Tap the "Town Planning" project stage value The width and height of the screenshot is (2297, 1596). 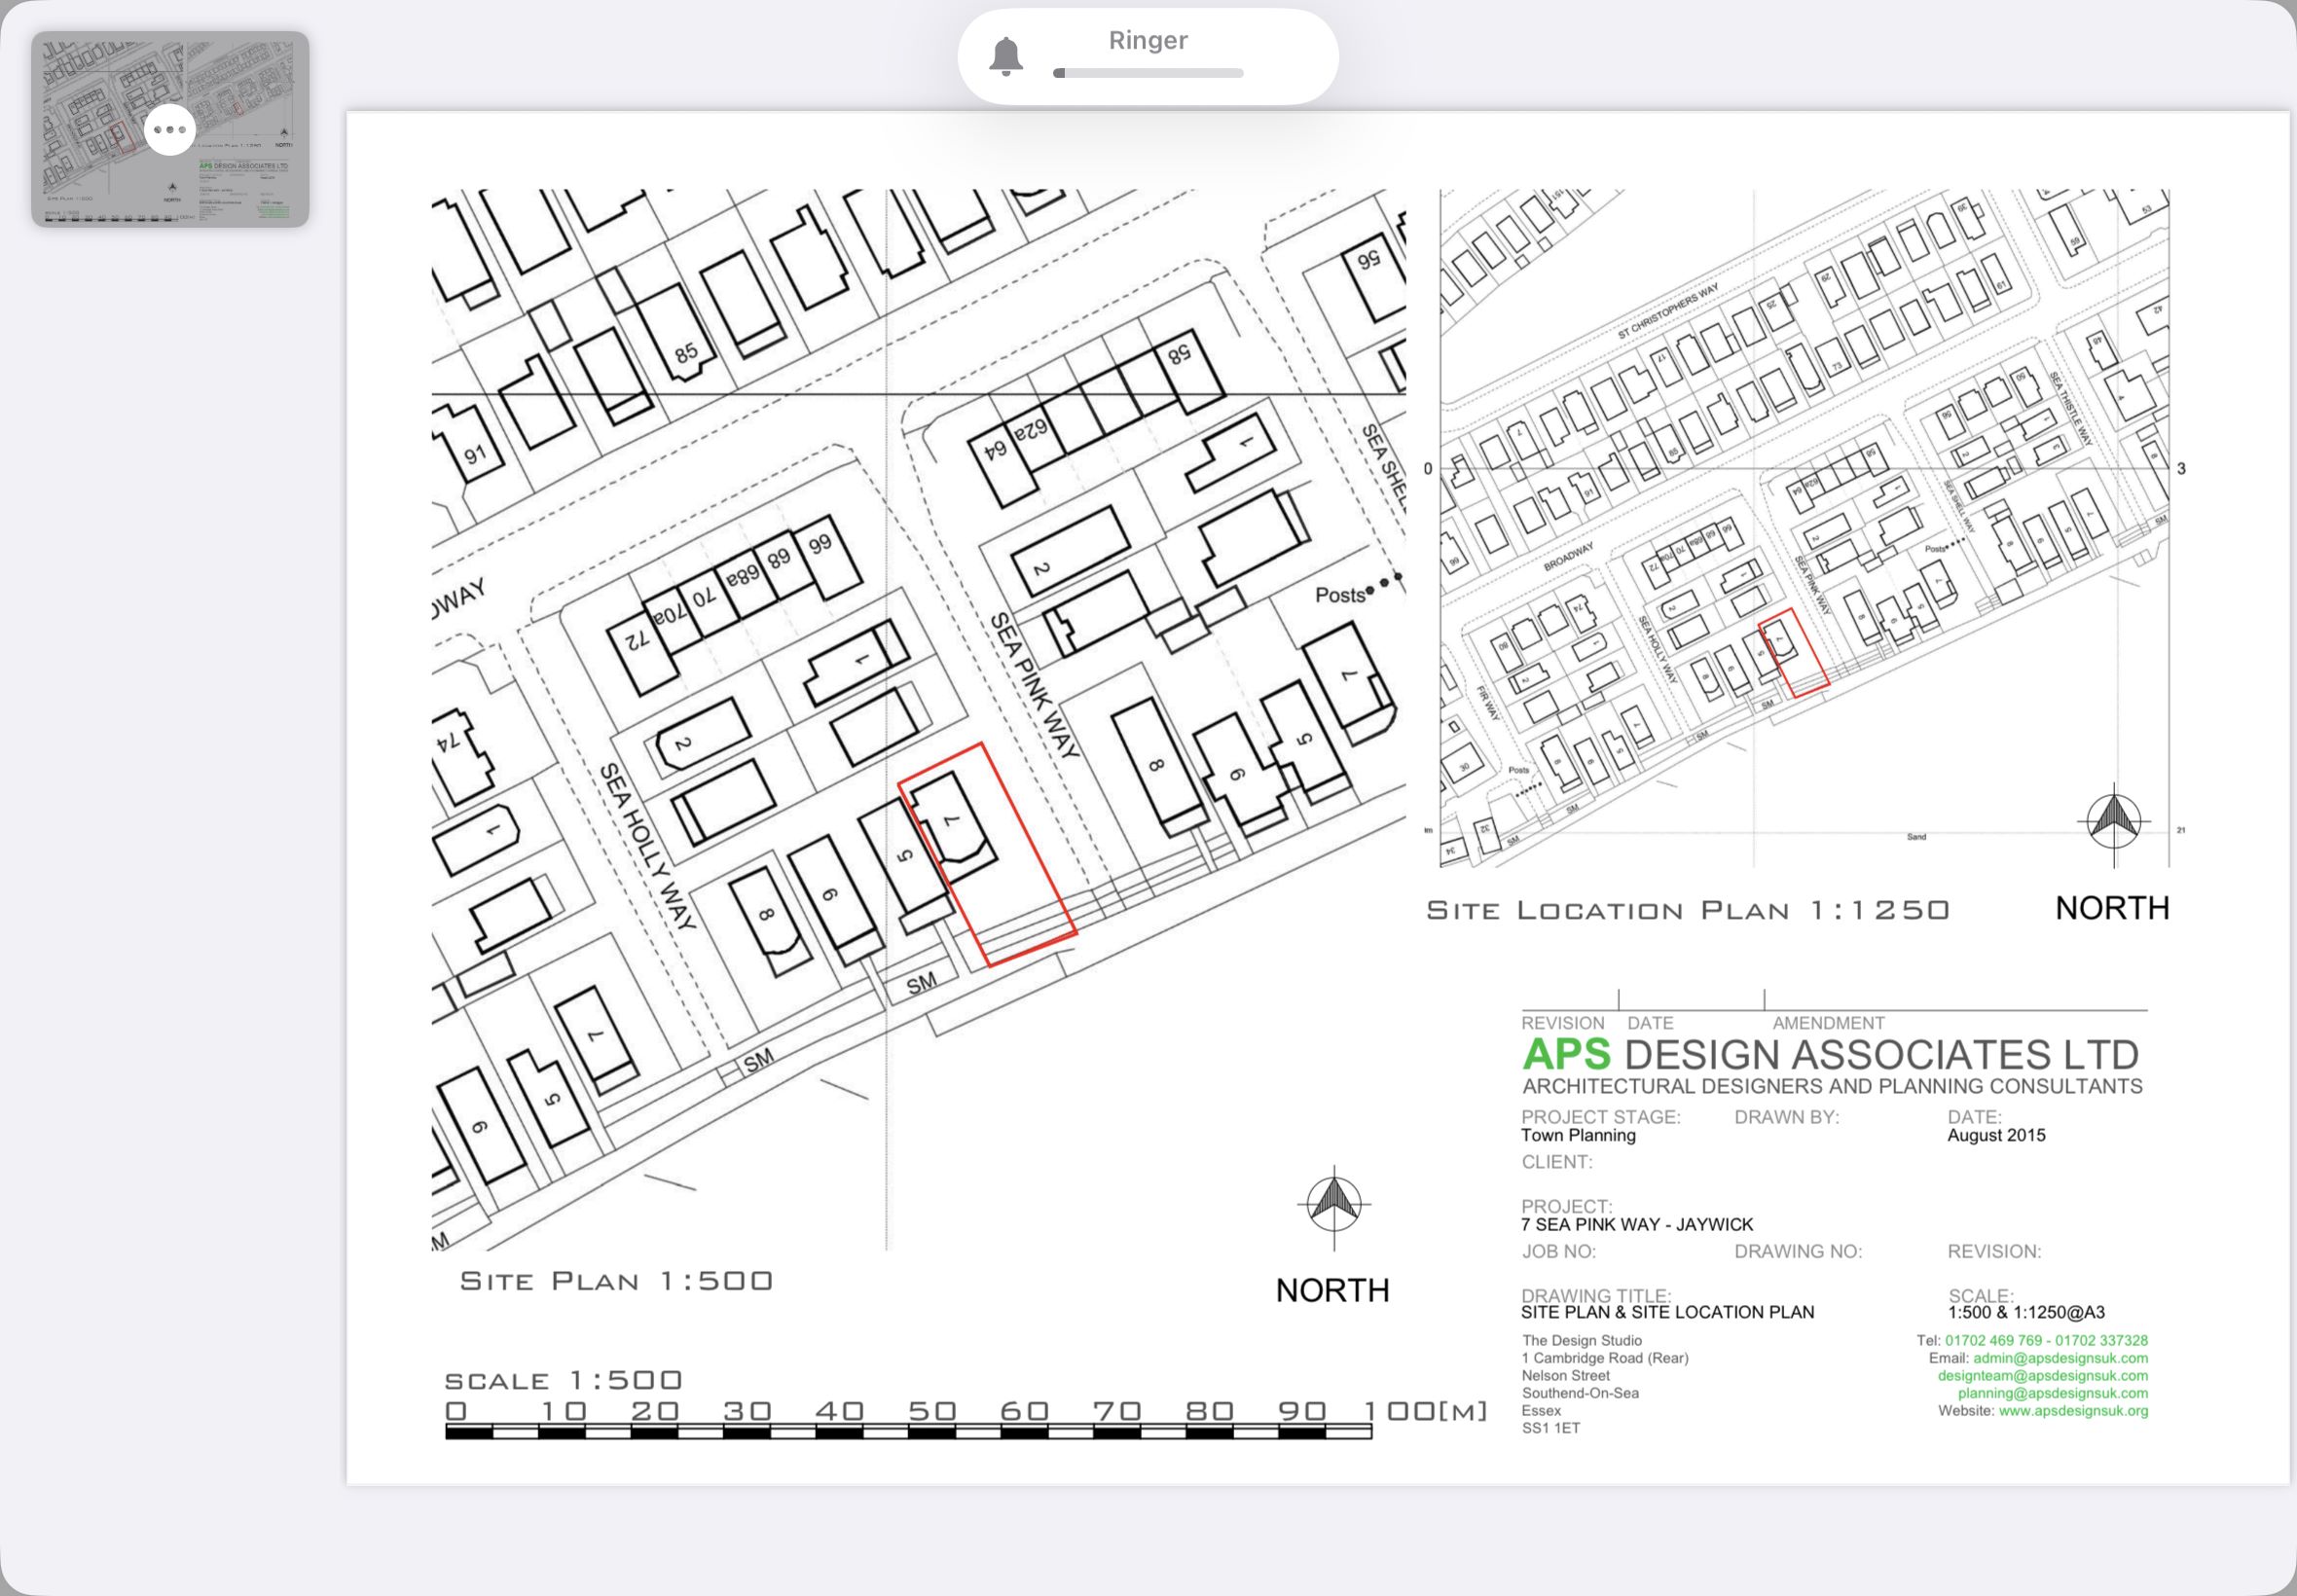click(x=1578, y=1135)
